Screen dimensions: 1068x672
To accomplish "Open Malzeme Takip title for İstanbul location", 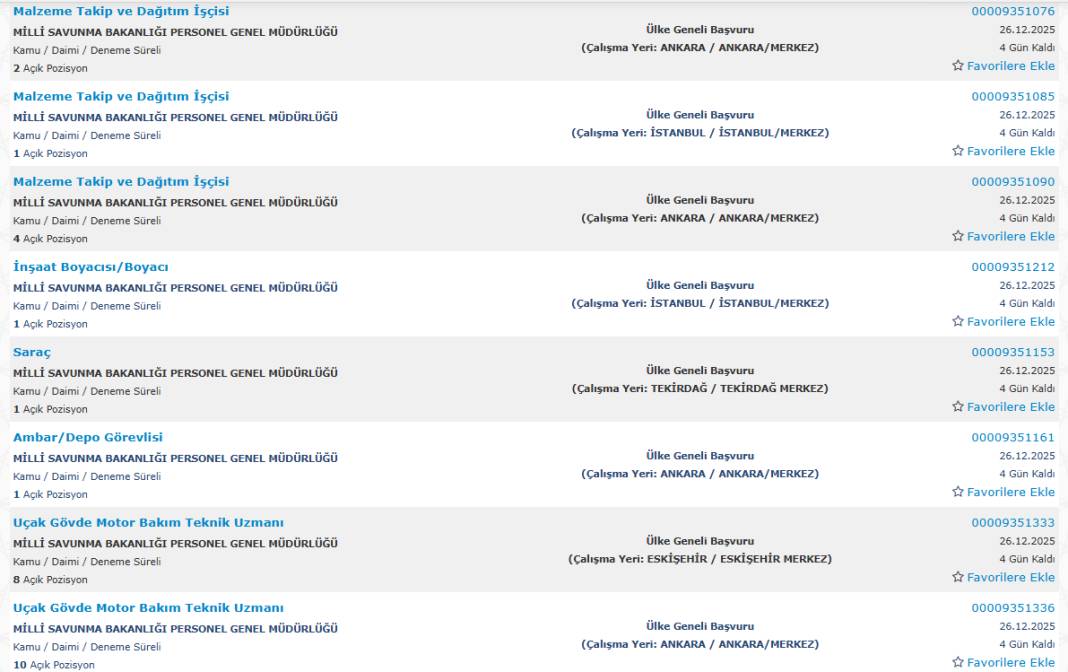I will click(x=121, y=96).
